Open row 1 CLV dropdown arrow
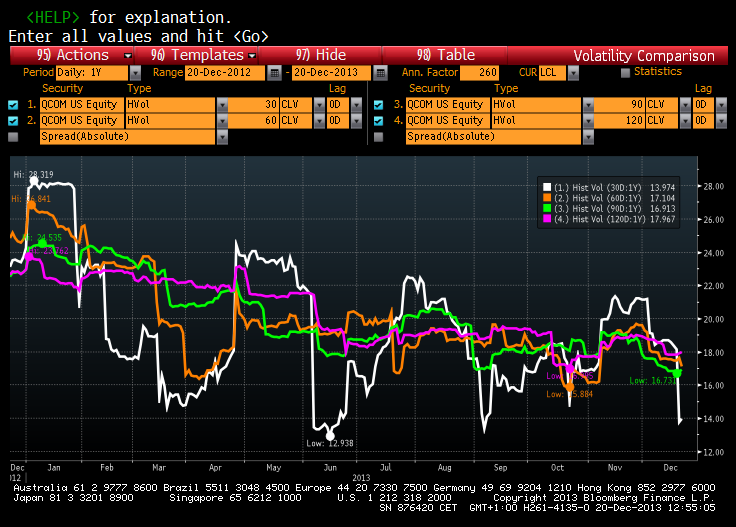Screen dimensions: 736x527 pos(319,105)
